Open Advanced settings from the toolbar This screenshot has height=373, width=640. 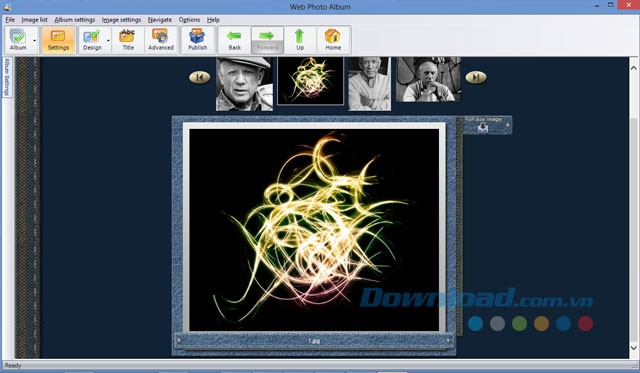tap(161, 40)
